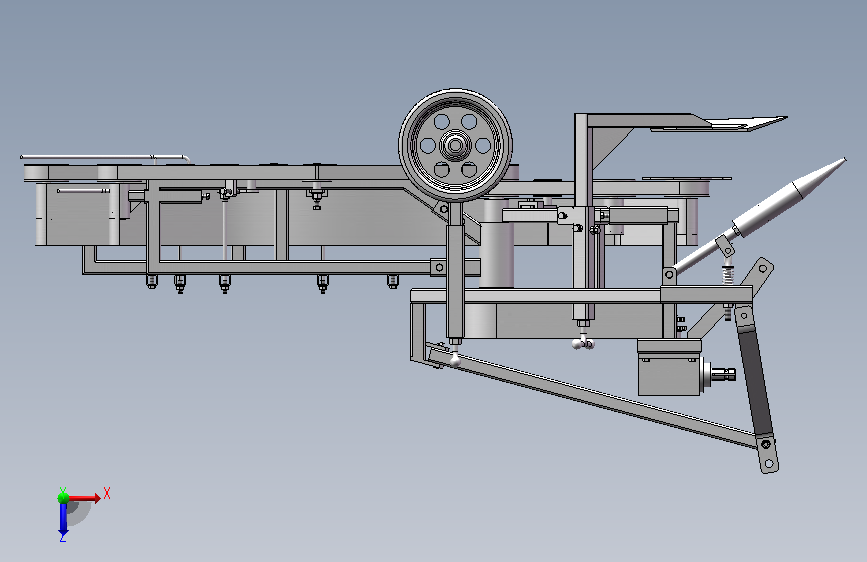Select the motor box below the frame

coord(670,367)
